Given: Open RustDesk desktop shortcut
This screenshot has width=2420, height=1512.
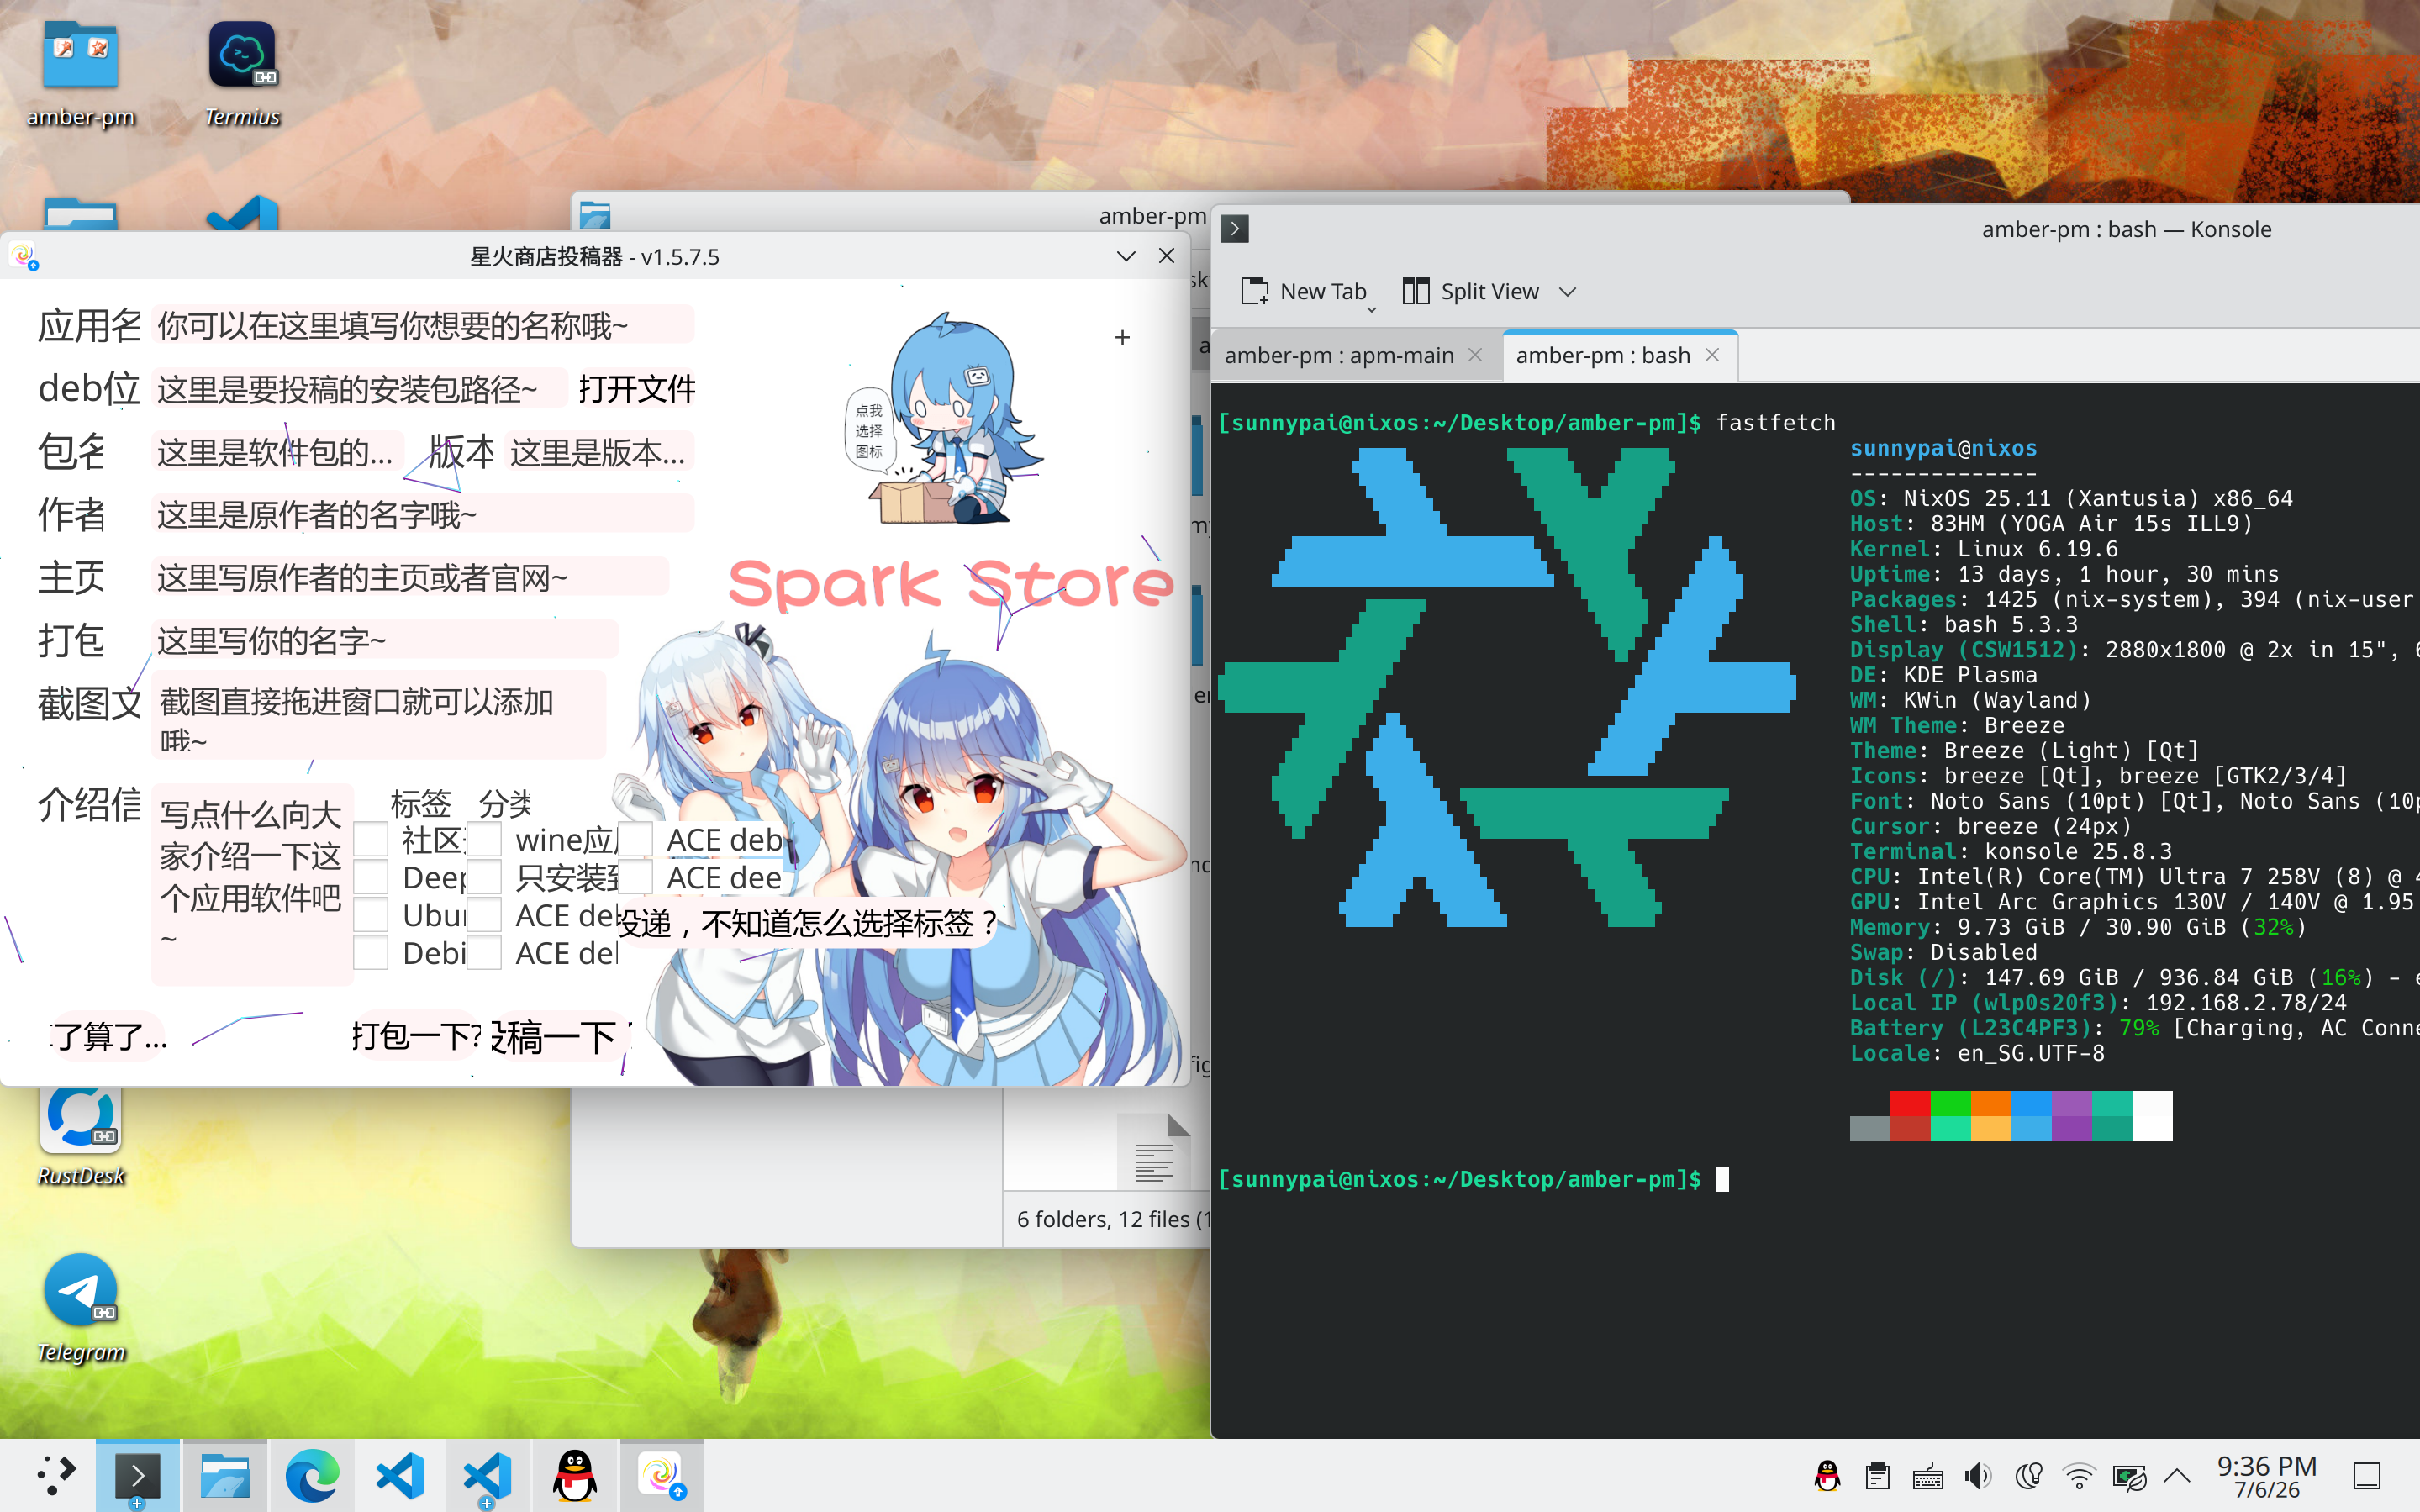Looking at the screenshot, I should pos(81,1135).
